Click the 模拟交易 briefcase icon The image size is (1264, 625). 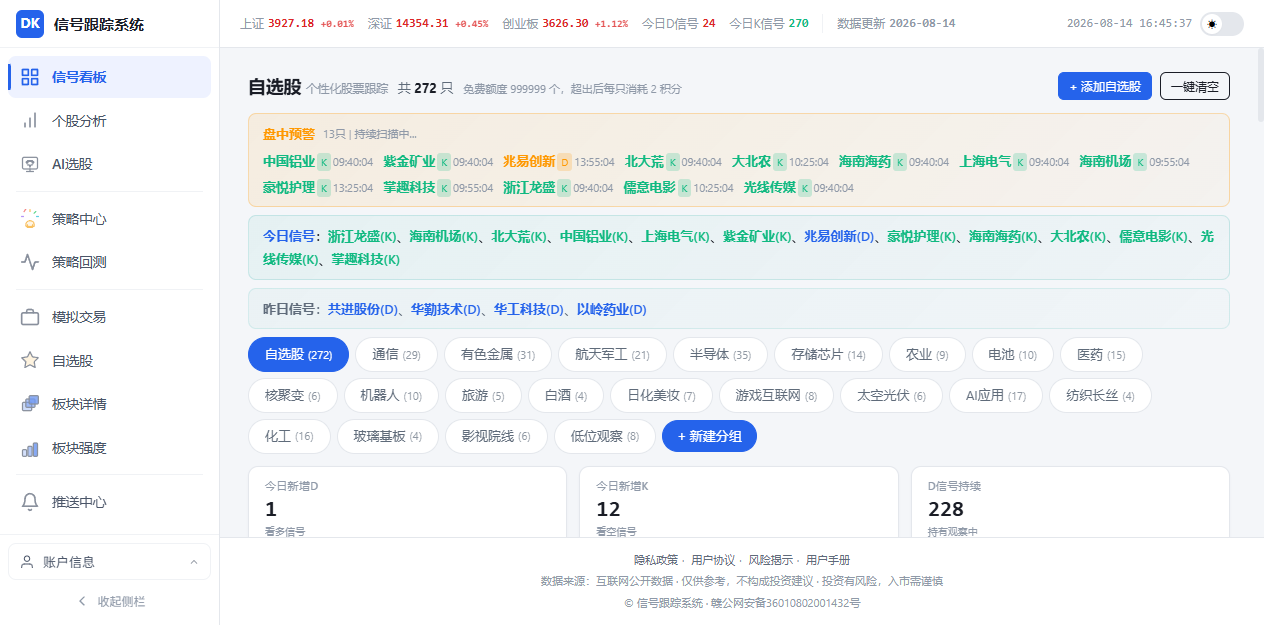(x=30, y=317)
